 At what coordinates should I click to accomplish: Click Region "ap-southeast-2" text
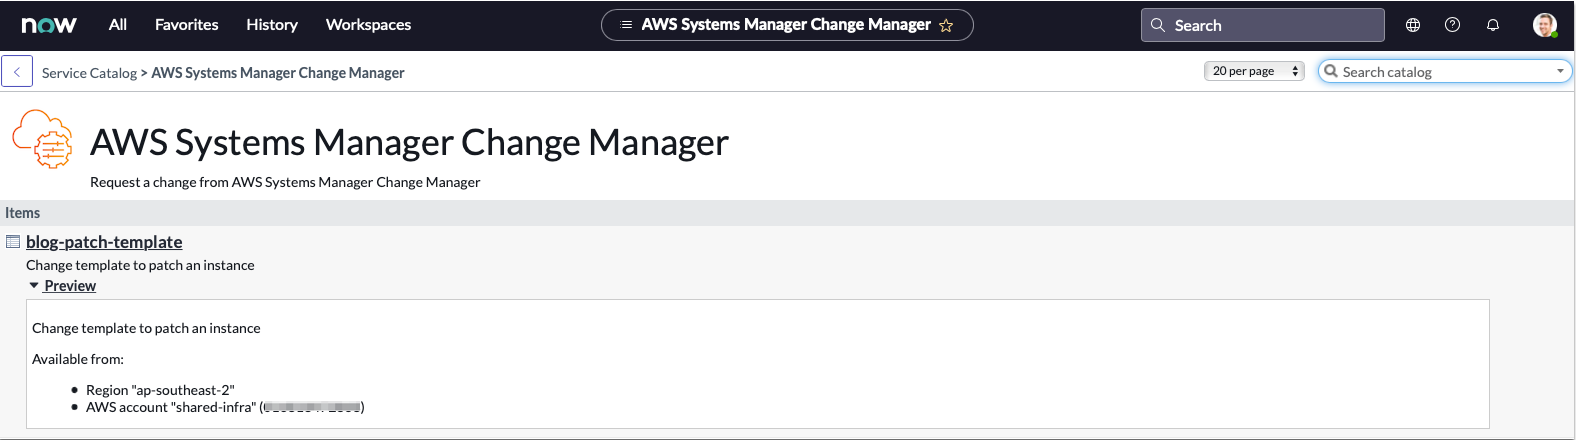(160, 390)
